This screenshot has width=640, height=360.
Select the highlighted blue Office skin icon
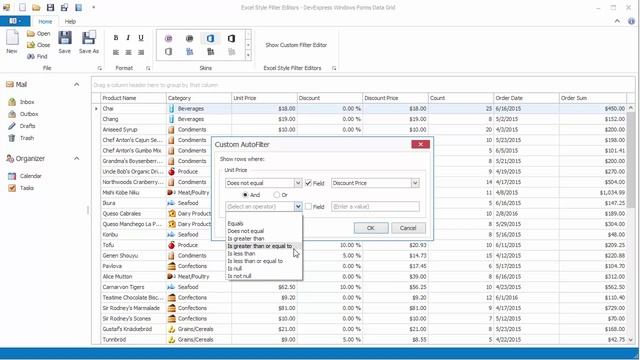(210, 38)
